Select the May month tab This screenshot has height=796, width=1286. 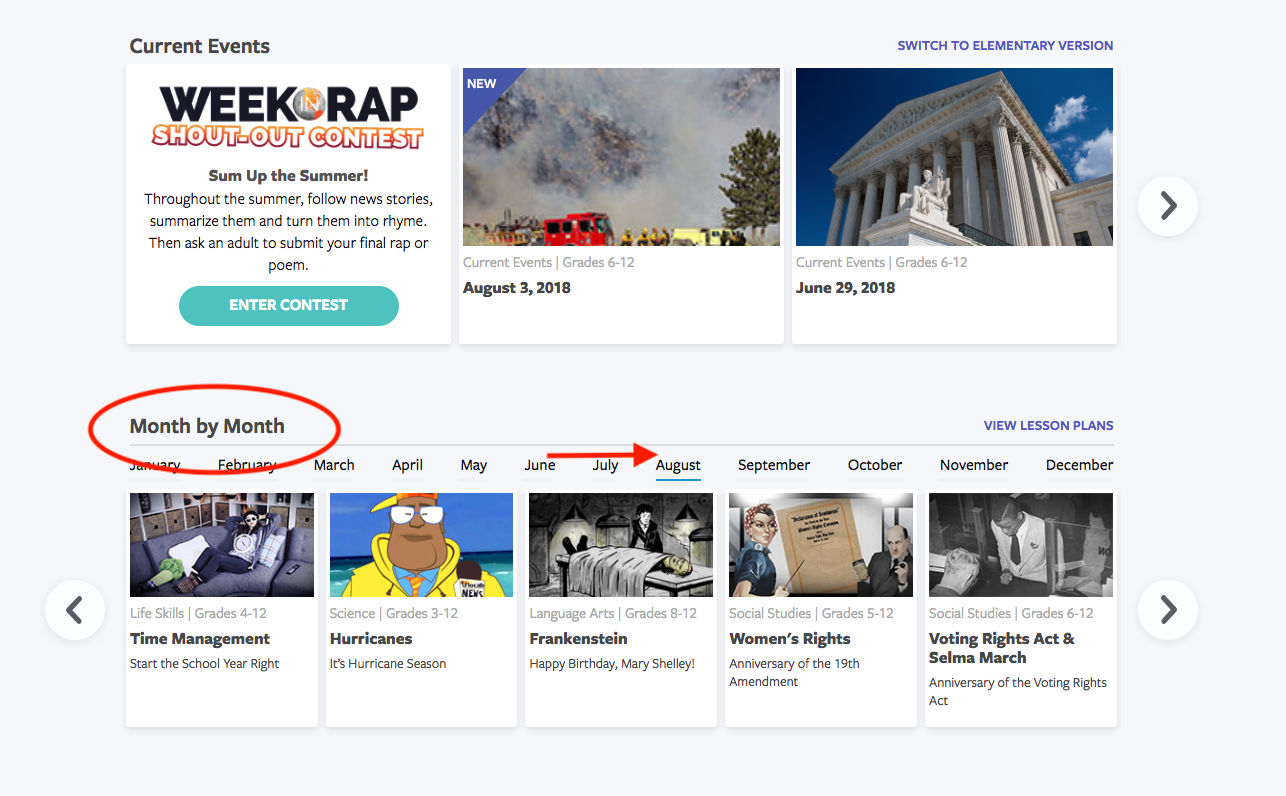(473, 465)
